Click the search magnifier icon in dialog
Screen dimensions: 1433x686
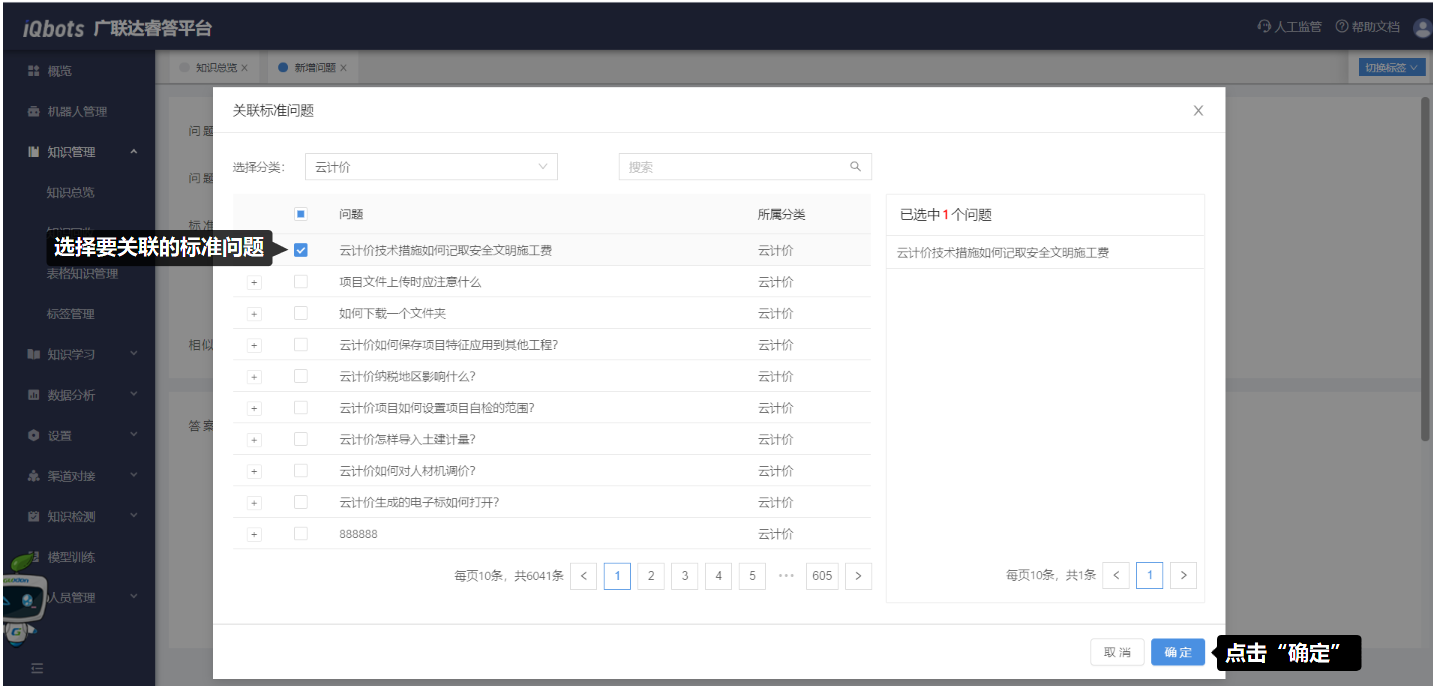point(855,167)
